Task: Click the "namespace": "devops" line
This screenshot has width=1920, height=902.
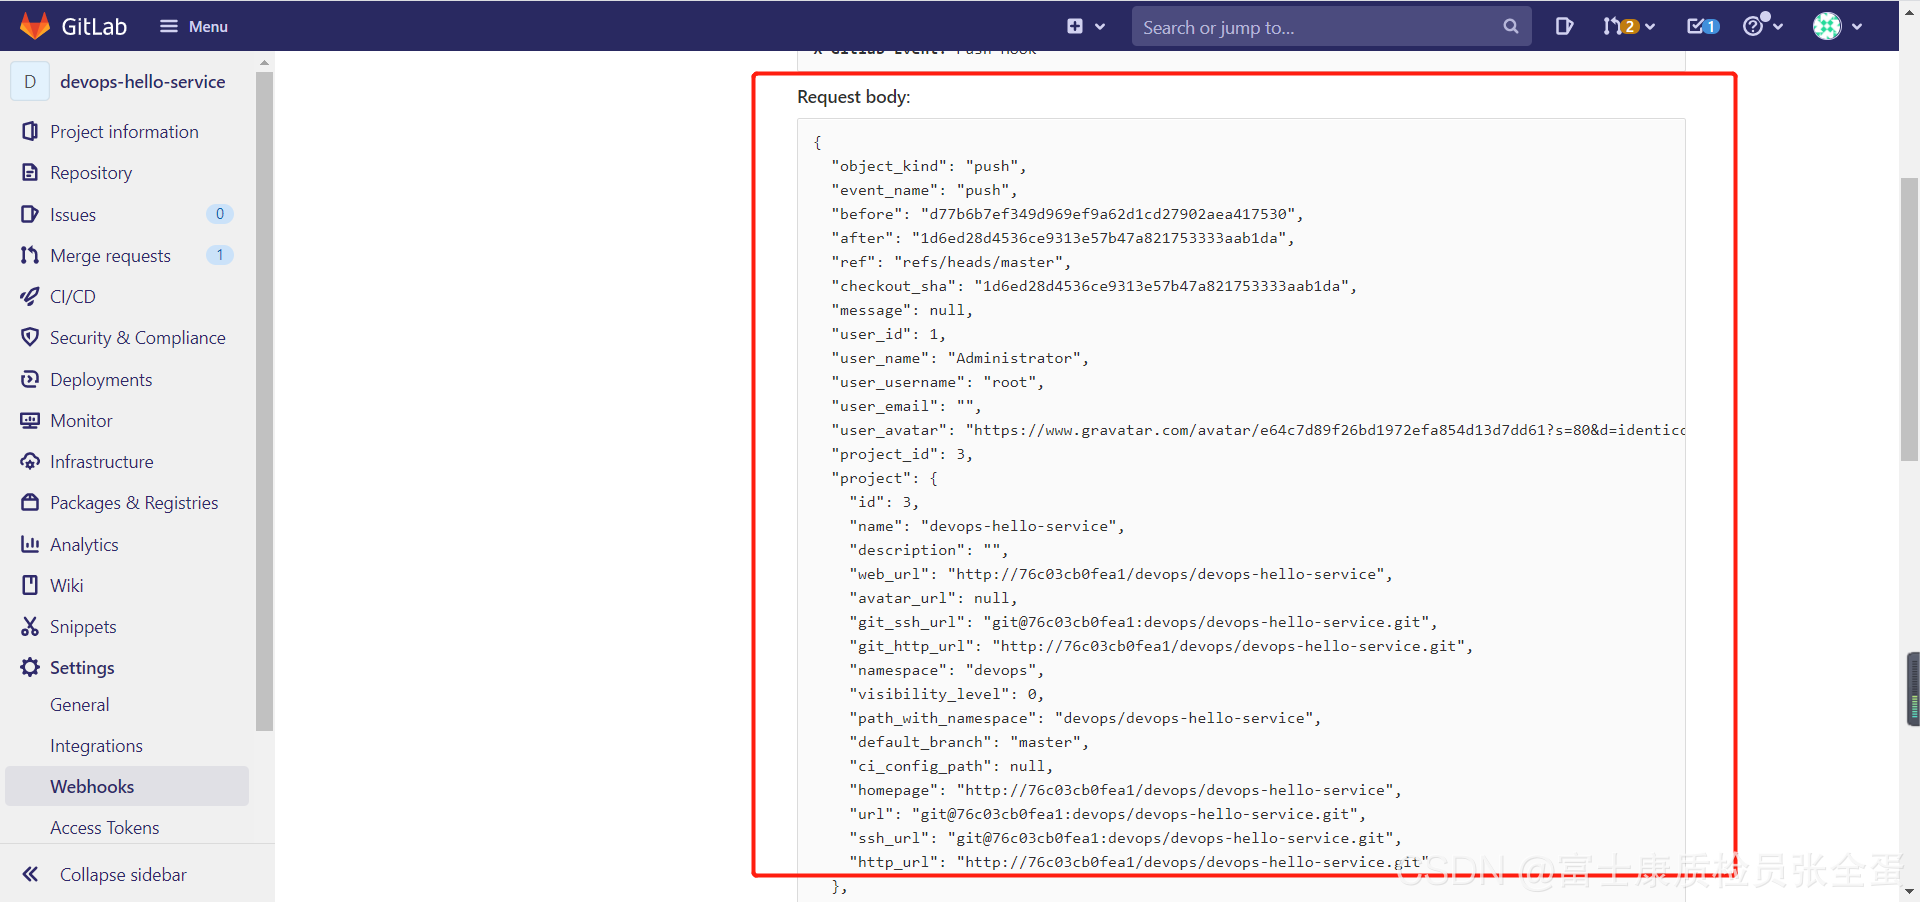Action: [946, 670]
